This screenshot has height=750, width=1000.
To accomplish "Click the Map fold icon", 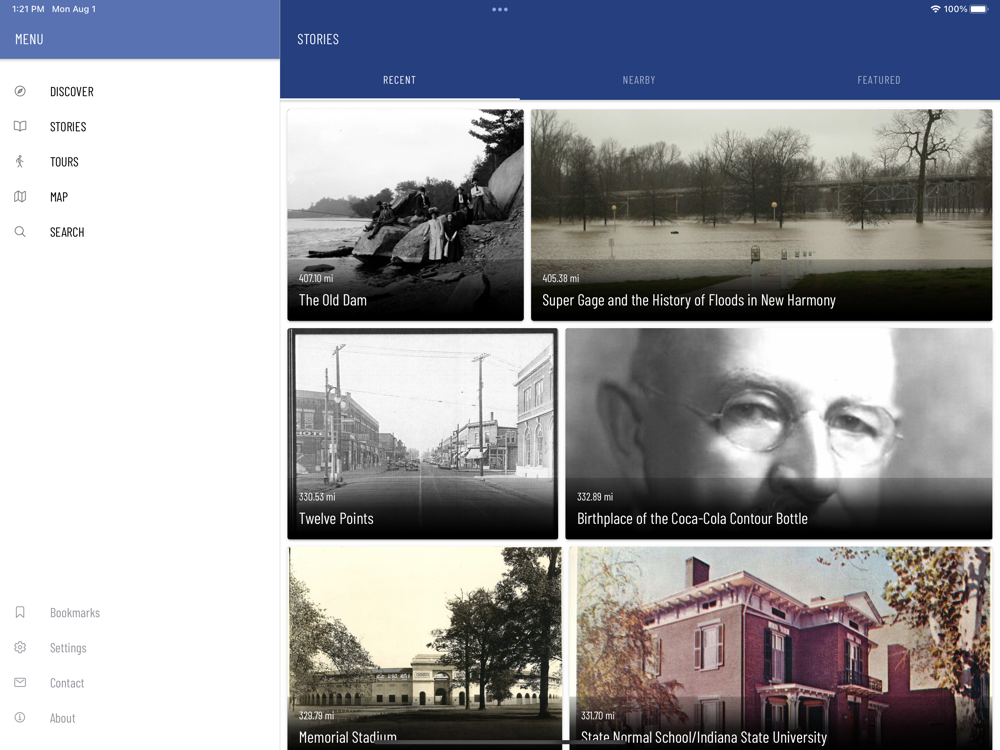I will click(x=20, y=196).
